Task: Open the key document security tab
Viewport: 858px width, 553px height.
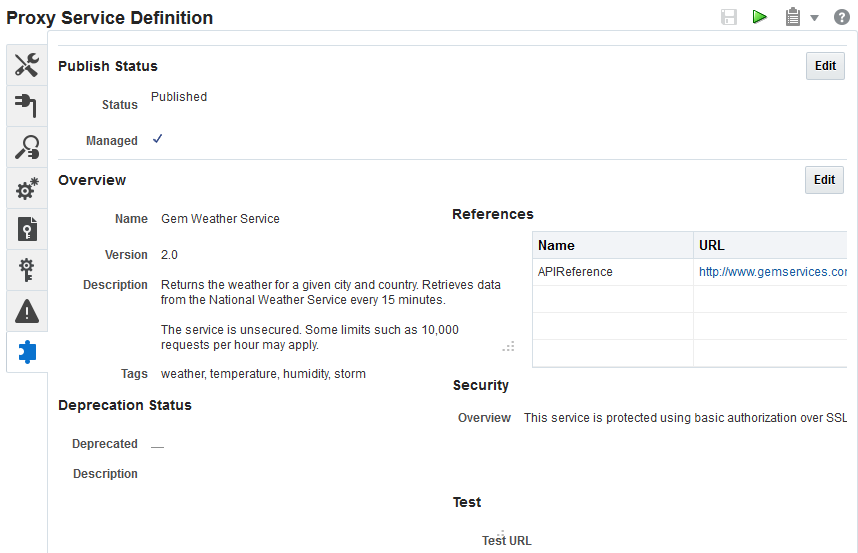Action: (27, 229)
